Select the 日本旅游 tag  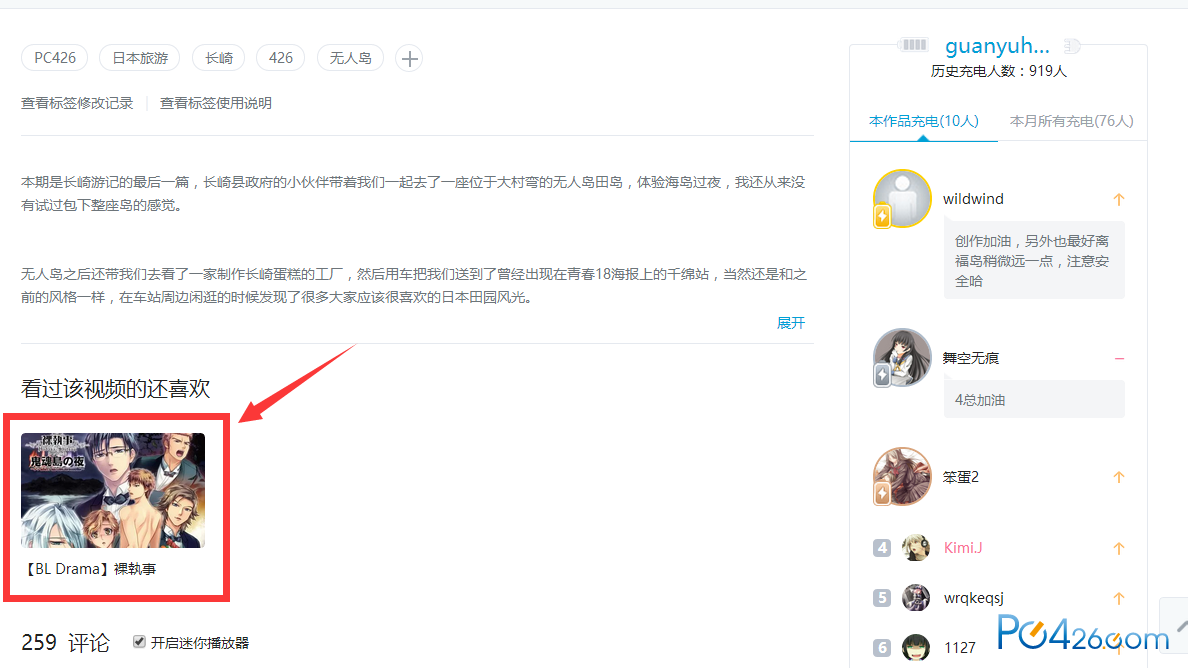point(140,58)
